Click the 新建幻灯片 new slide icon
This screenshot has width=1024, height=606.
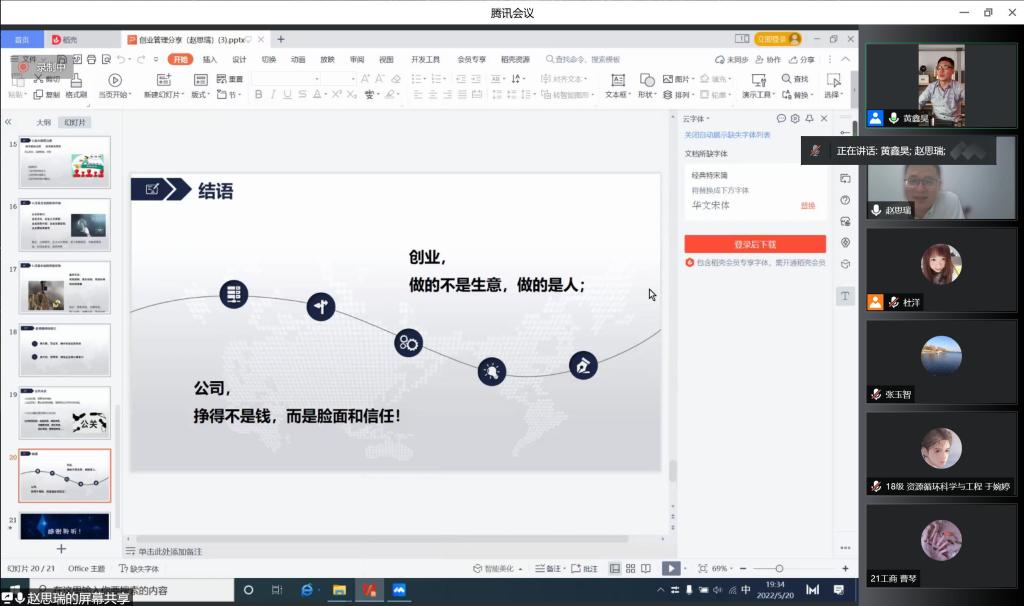click(x=163, y=79)
